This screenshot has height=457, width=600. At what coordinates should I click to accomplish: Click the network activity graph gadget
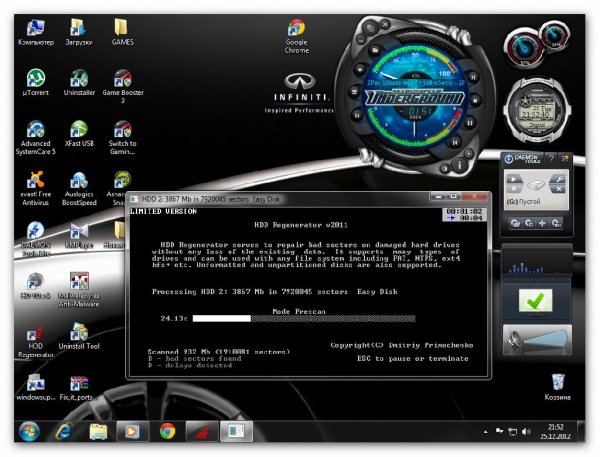pos(536,263)
